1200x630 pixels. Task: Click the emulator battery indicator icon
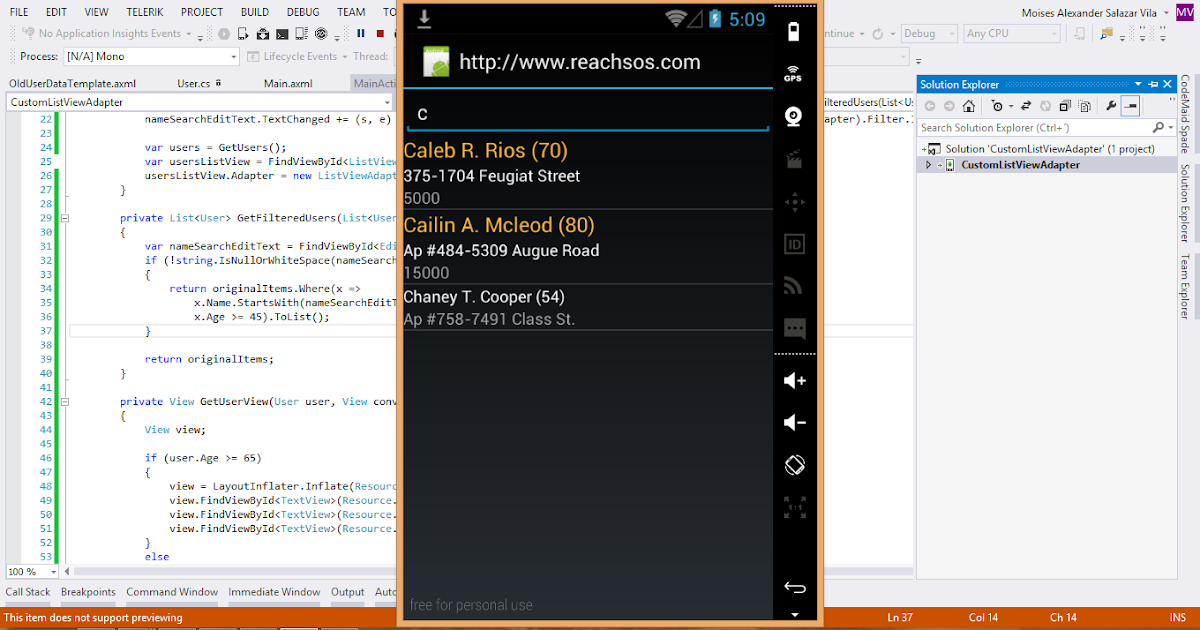pyautogui.click(x=793, y=31)
